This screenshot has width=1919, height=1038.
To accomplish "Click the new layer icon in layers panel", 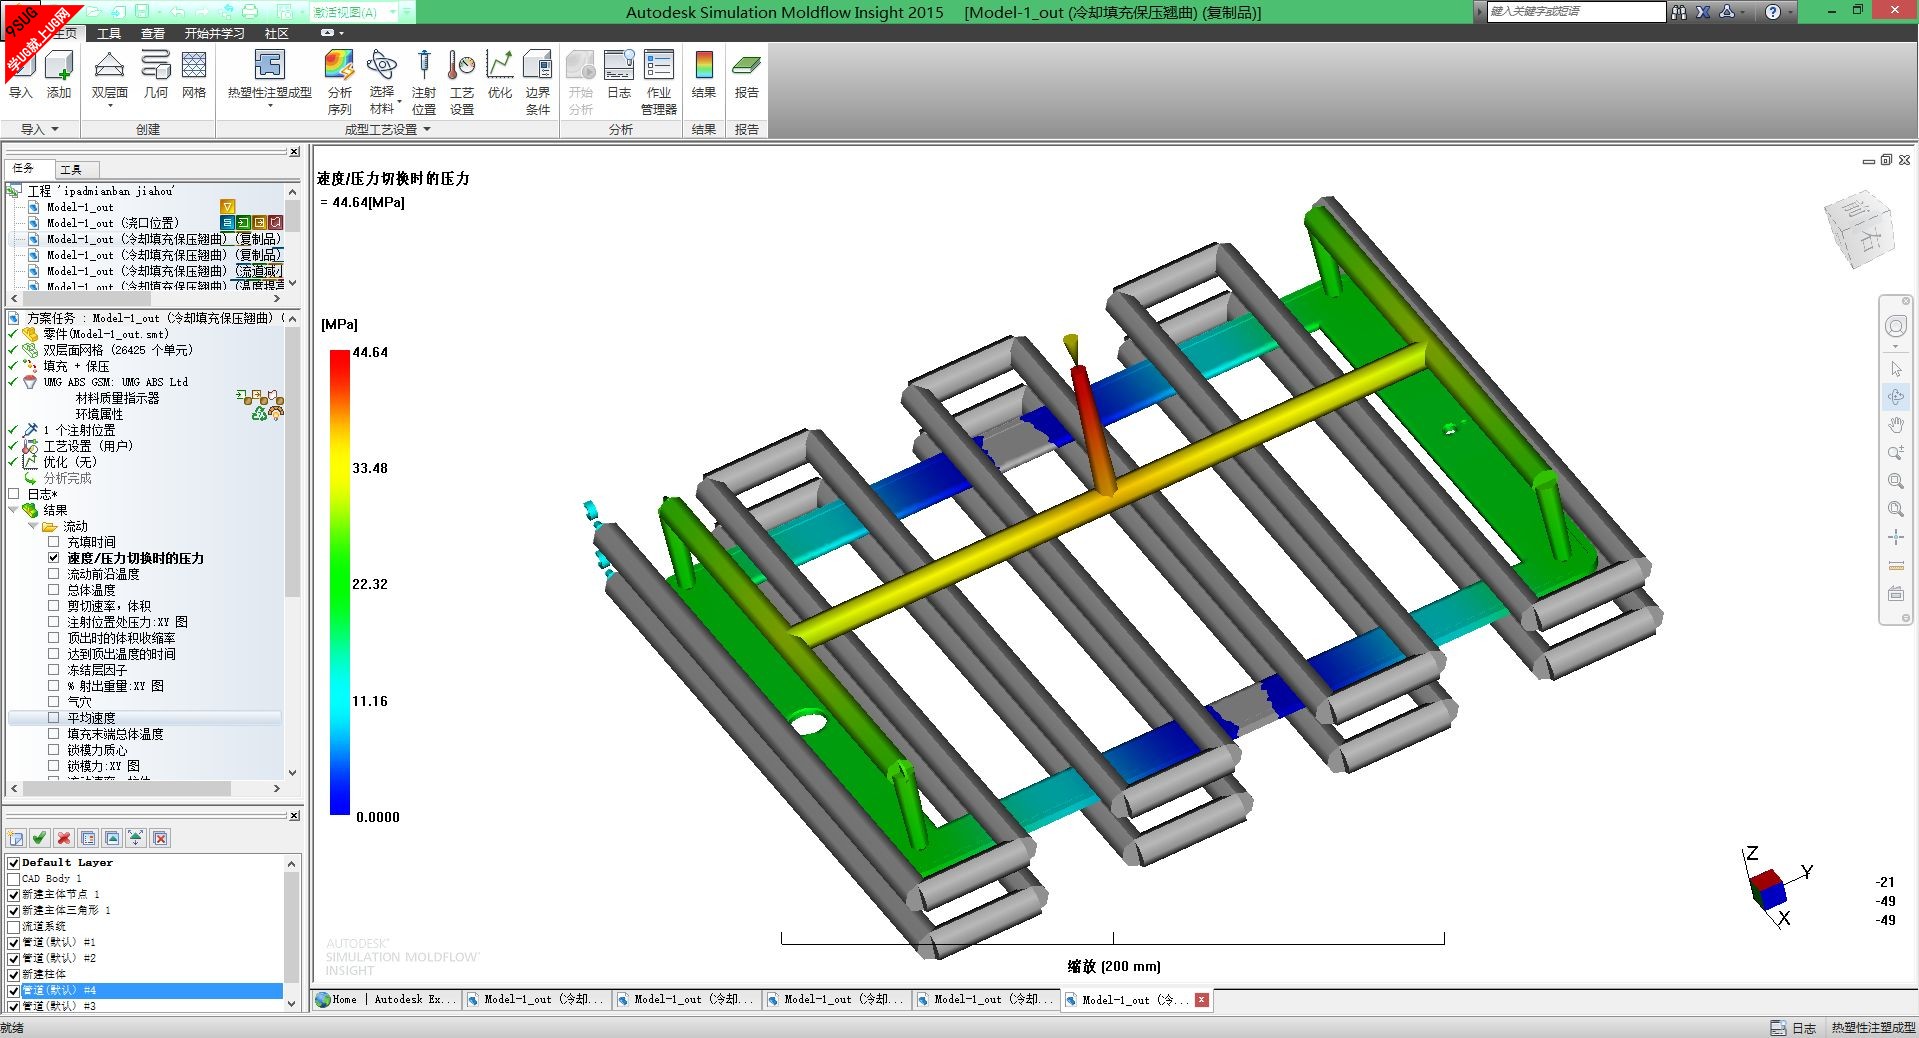I will [x=16, y=838].
